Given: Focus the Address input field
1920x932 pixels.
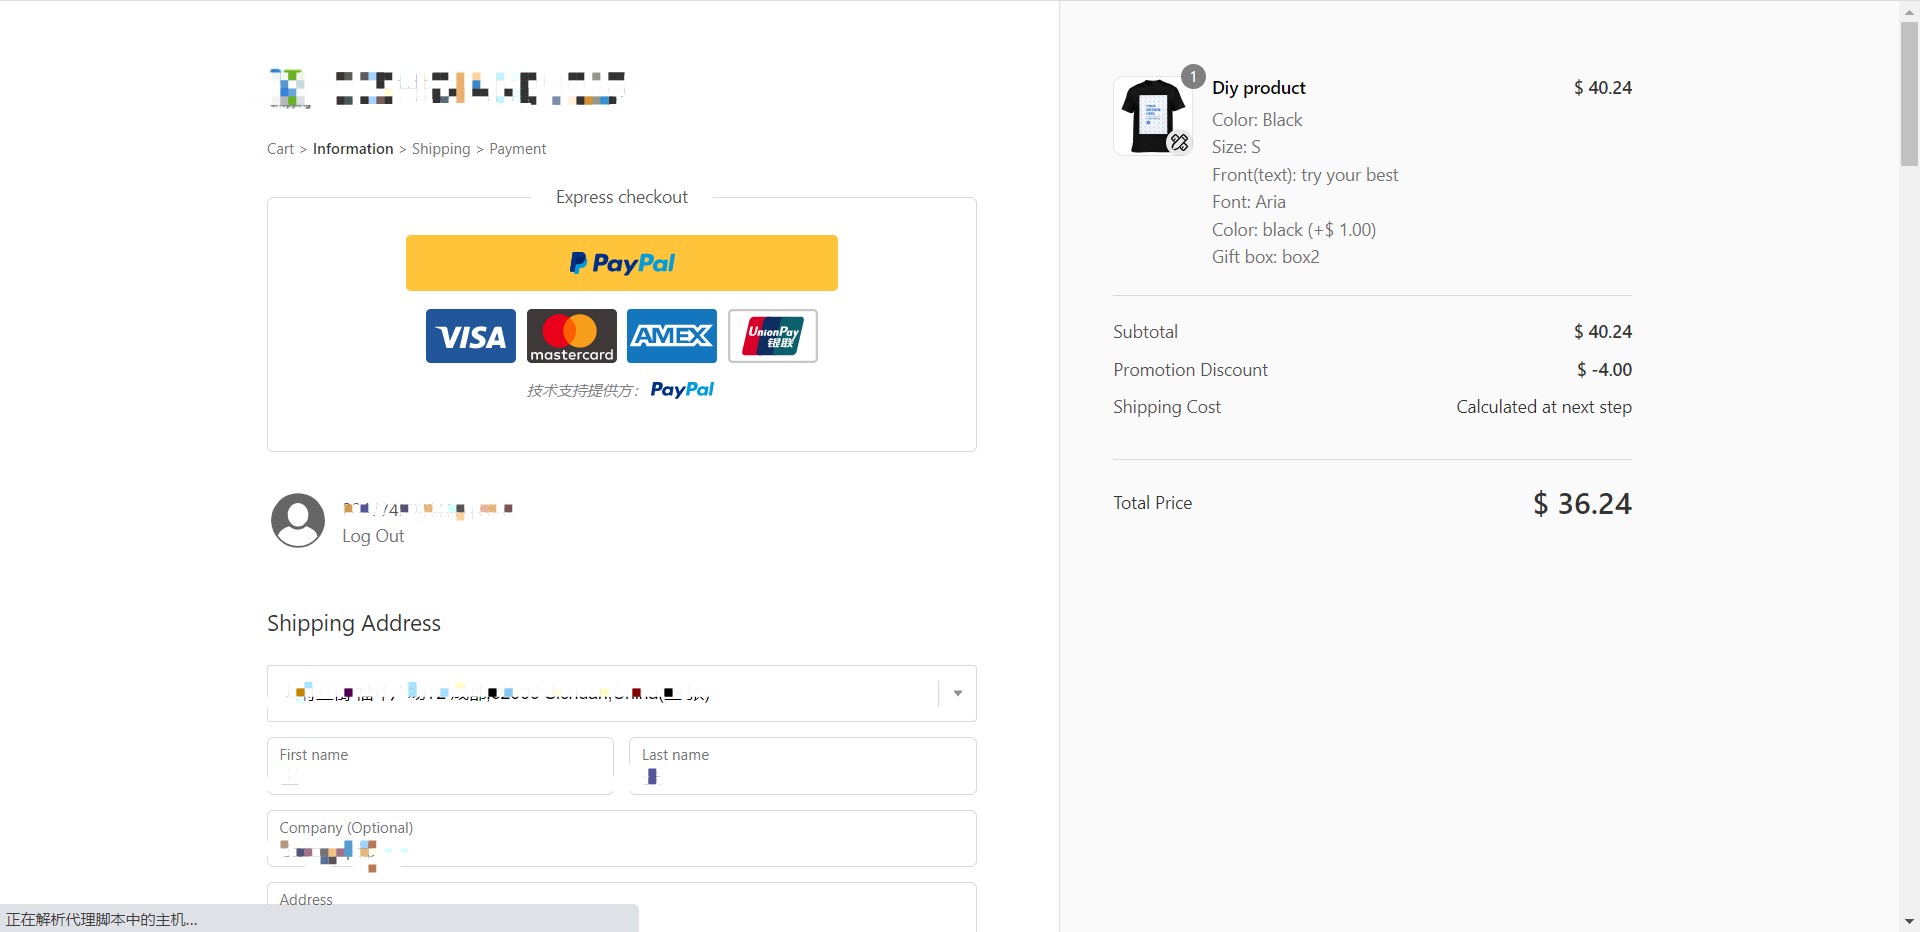Looking at the screenshot, I should [x=621, y=907].
